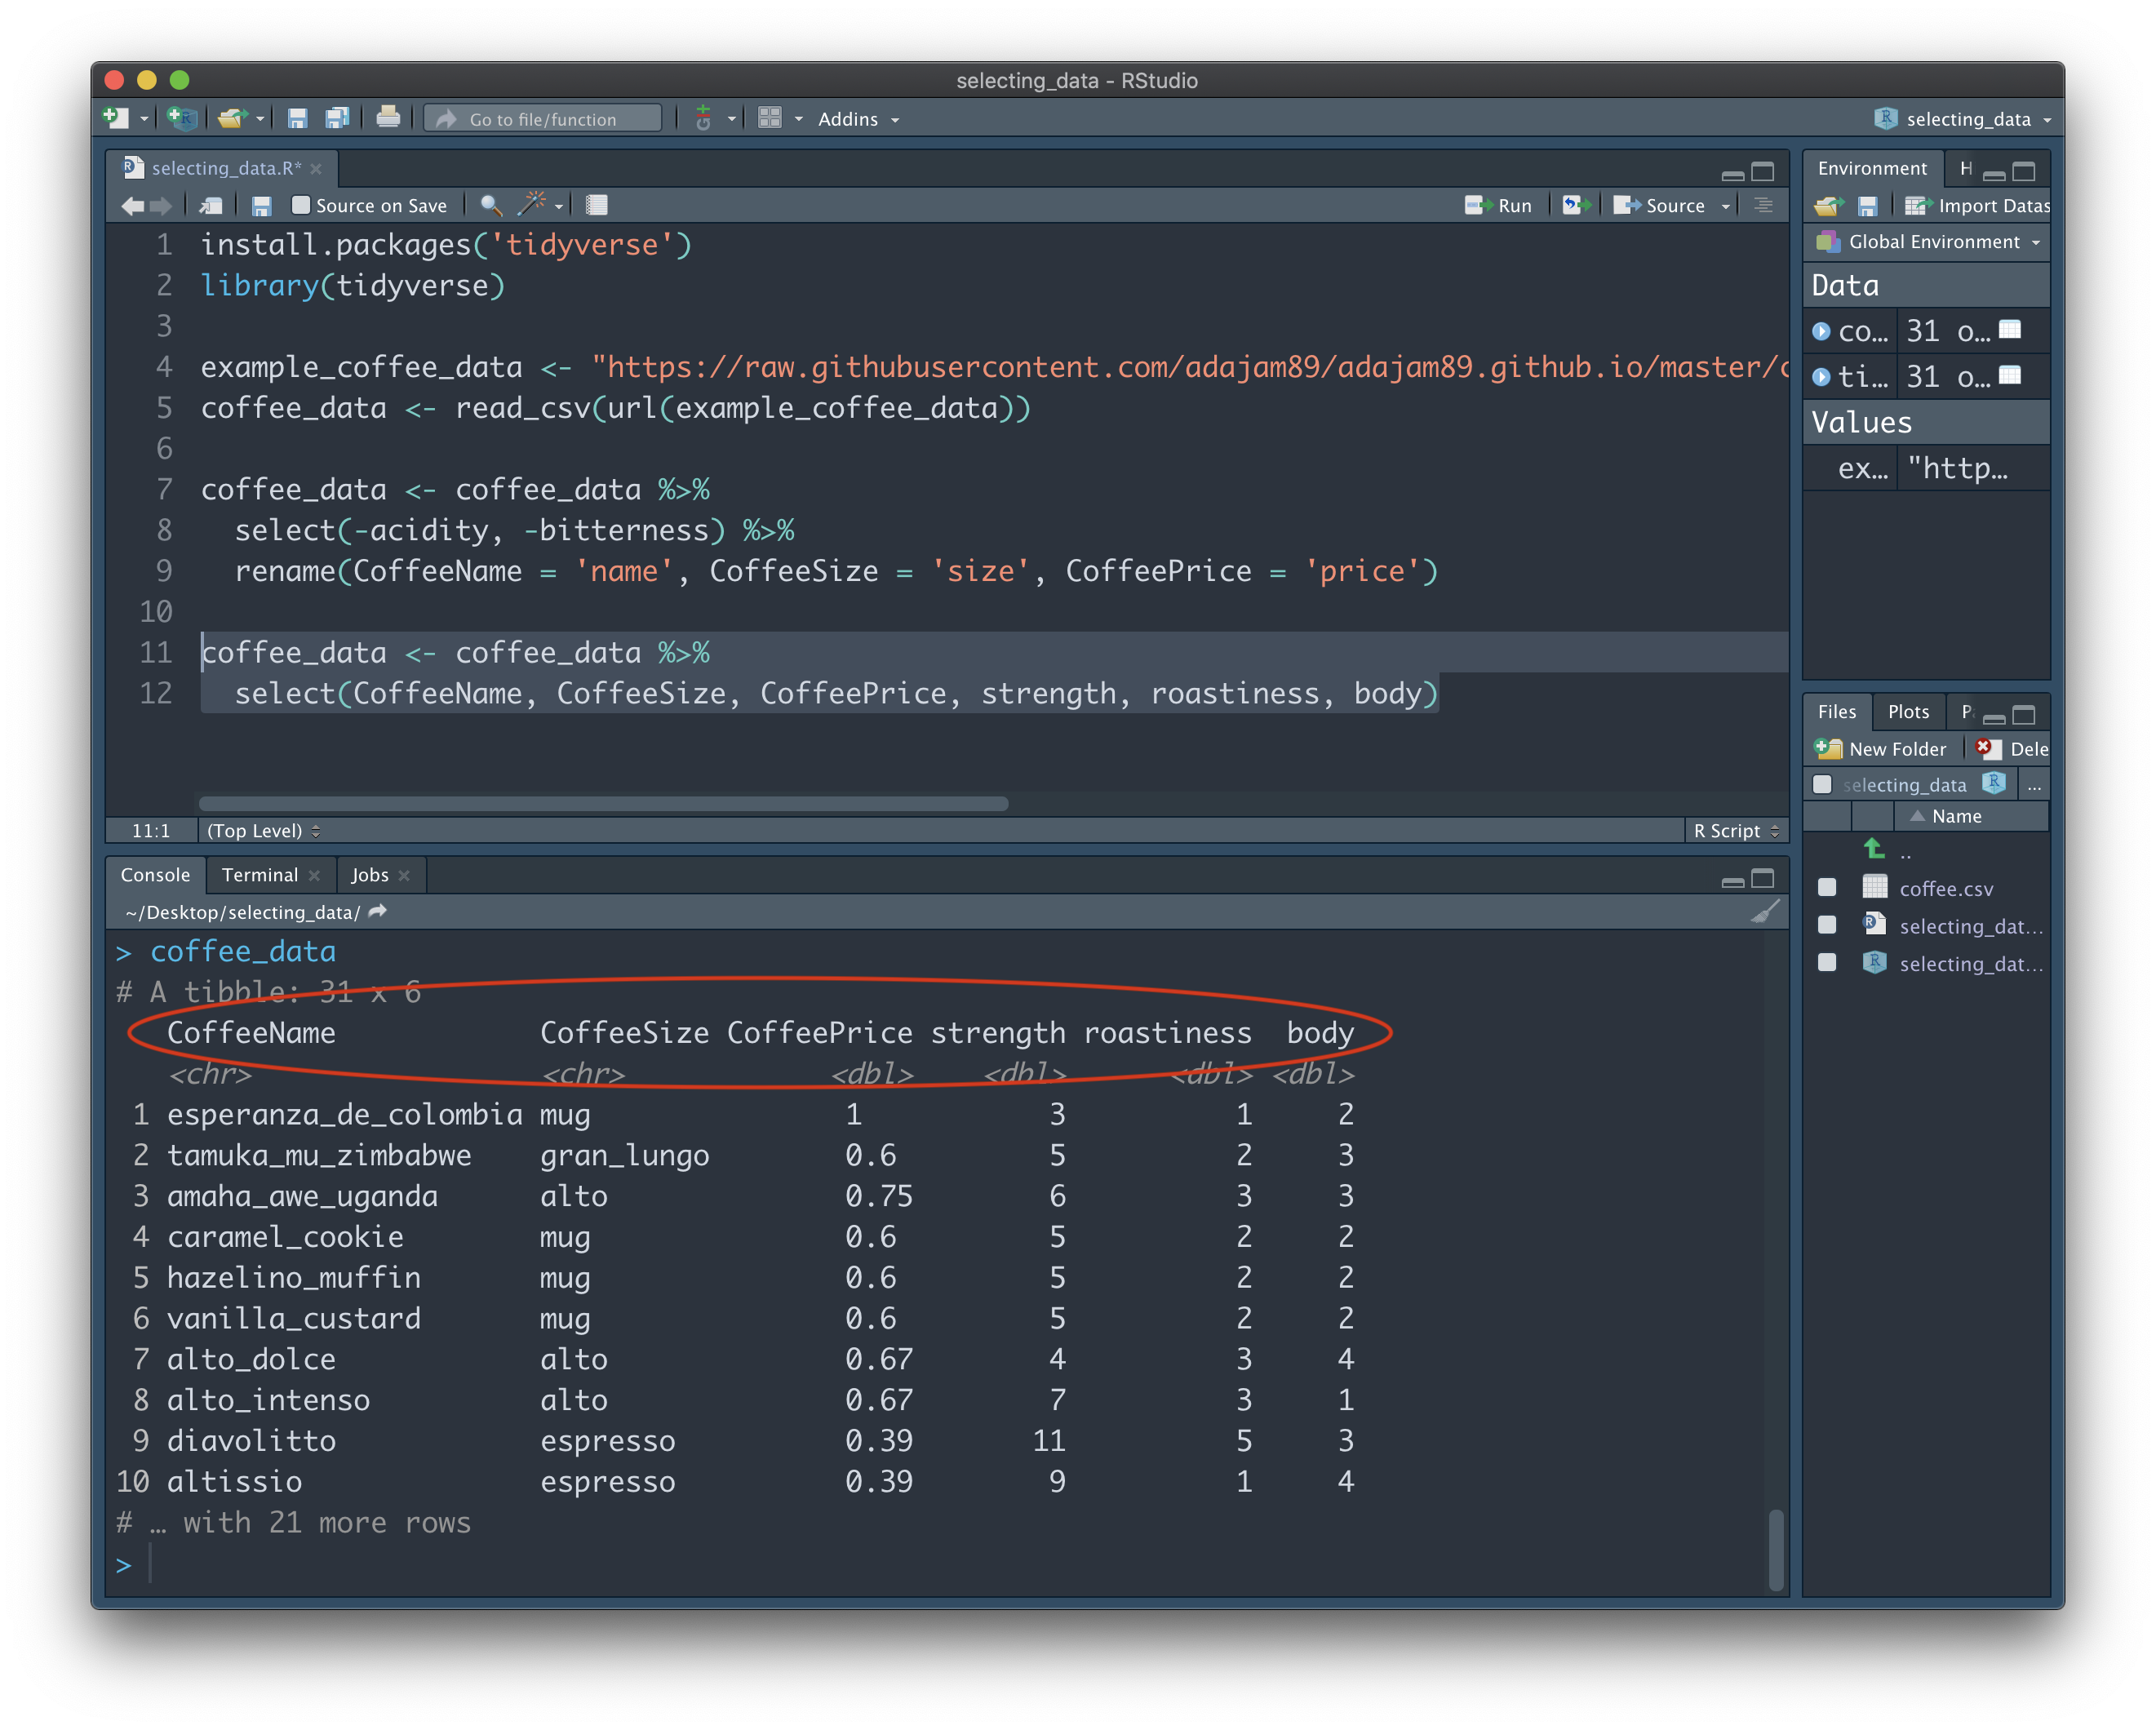Click the view current working directory arrow in console
The image size is (2156, 1730).
(x=377, y=911)
